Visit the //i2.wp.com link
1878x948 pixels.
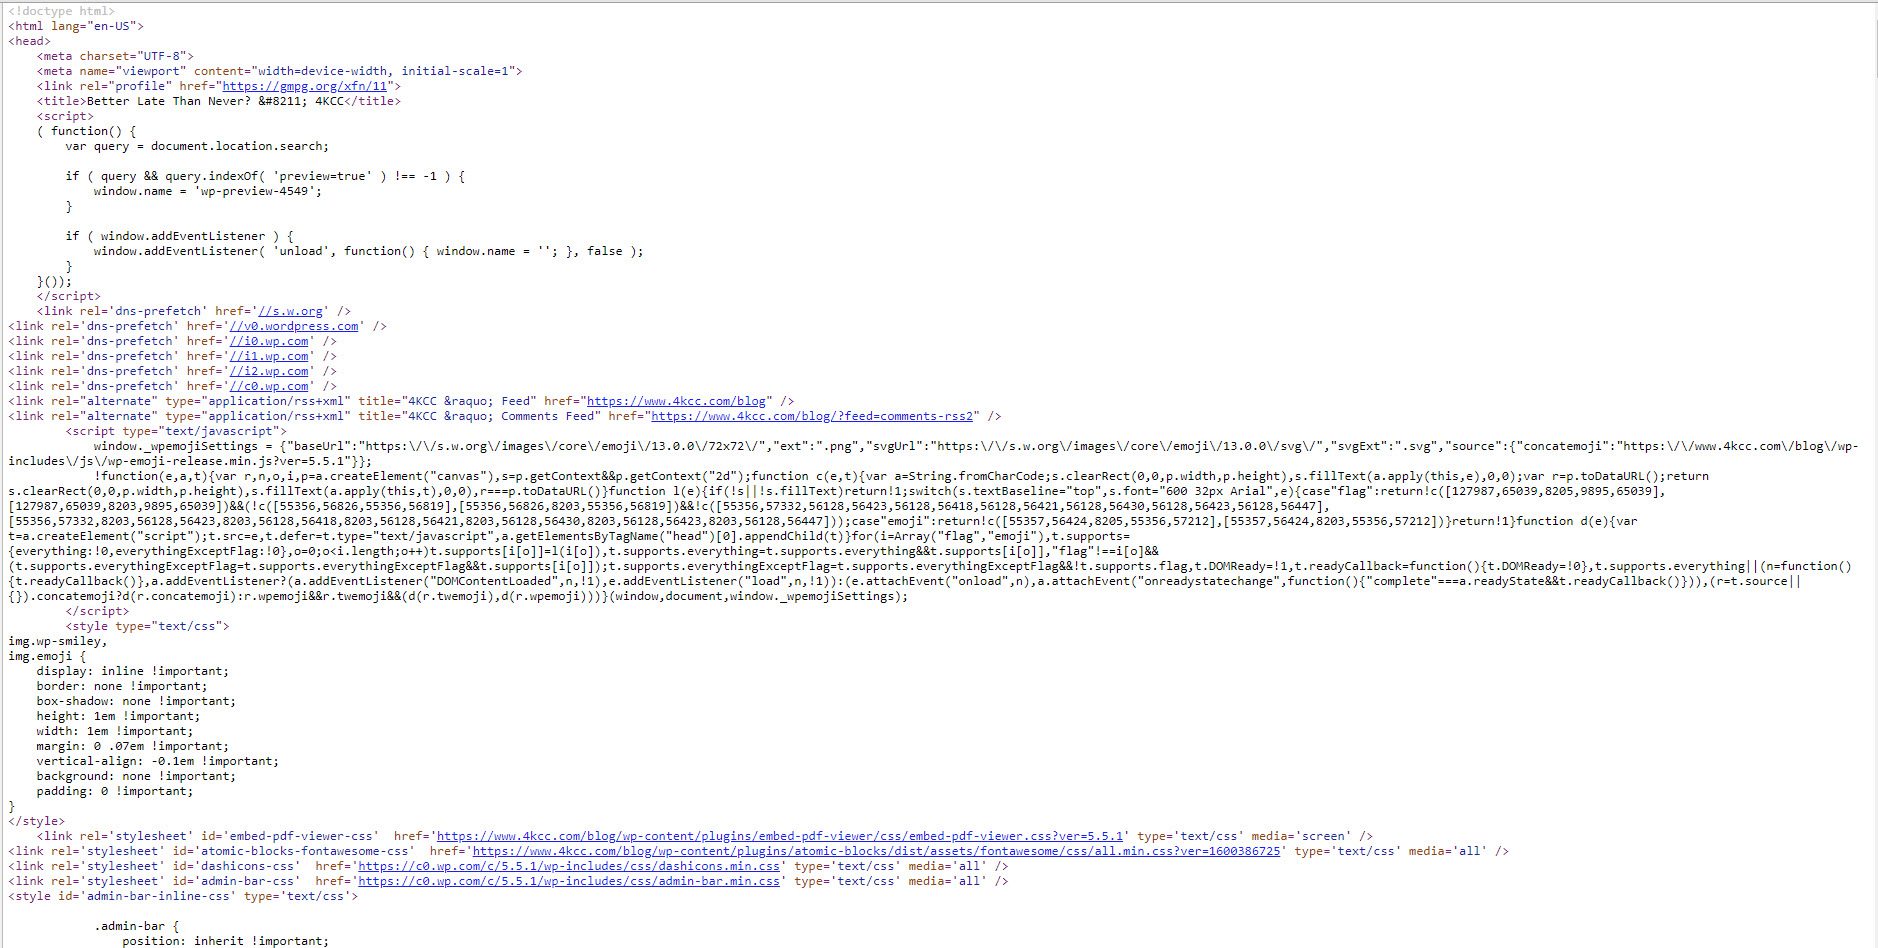coord(269,371)
